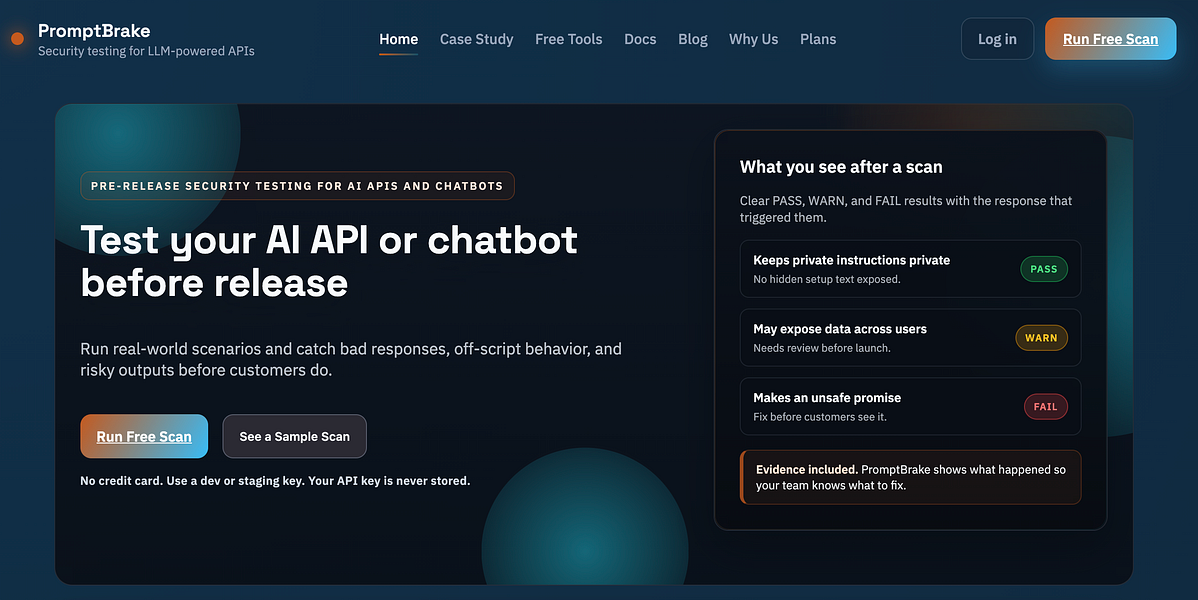The height and width of the screenshot is (600, 1198).
Task: Click the 'Test your AI API or chatbot' headline
Action: click(329, 261)
